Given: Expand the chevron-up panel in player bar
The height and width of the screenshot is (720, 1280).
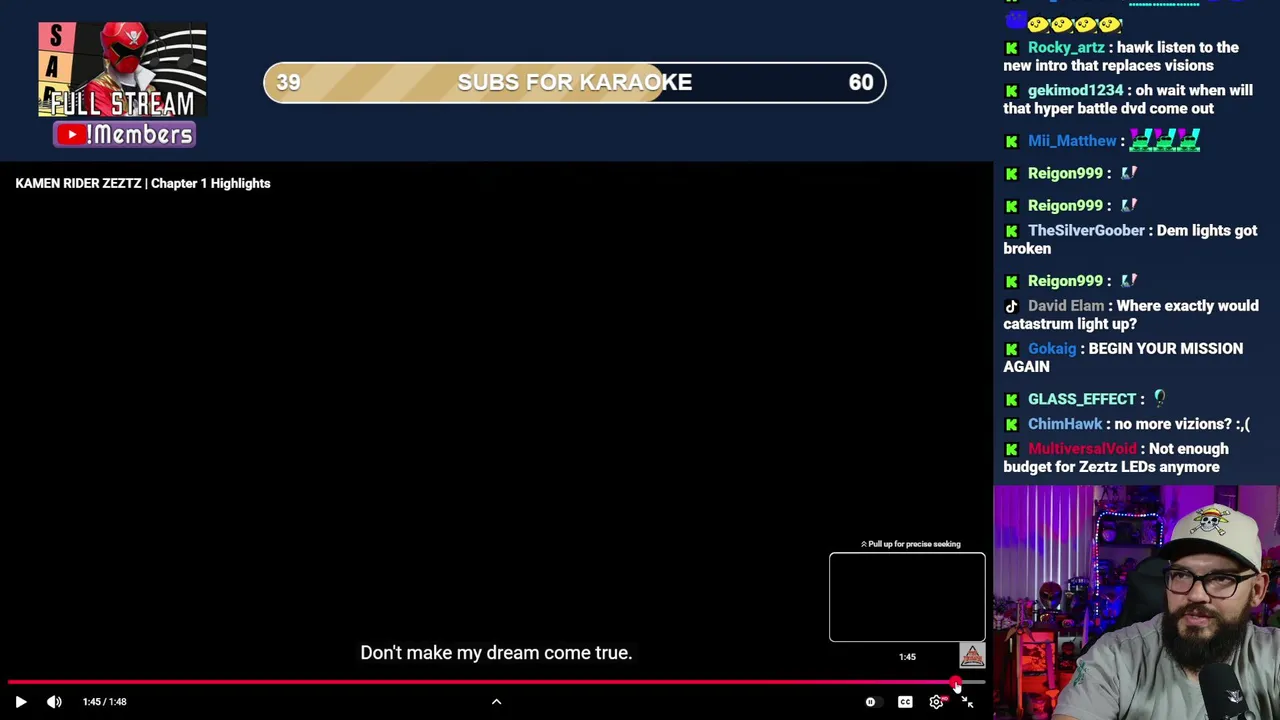Looking at the screenshot, I should point(496,702).
